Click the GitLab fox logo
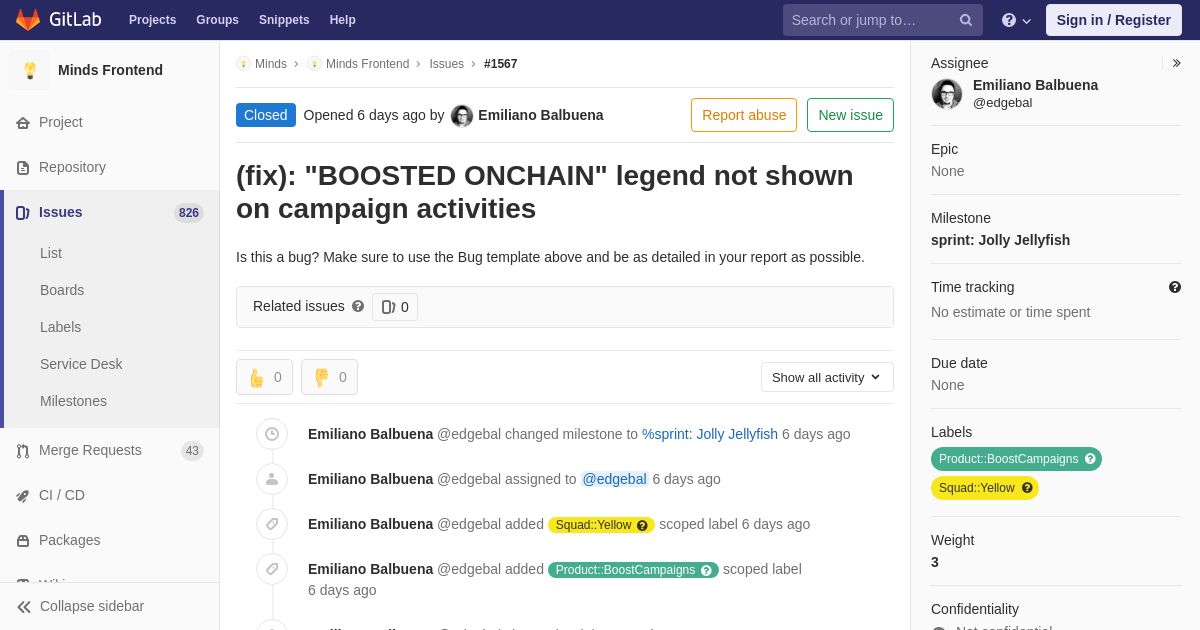Viewport: 1200px width, 630px height. pos(28,20)
